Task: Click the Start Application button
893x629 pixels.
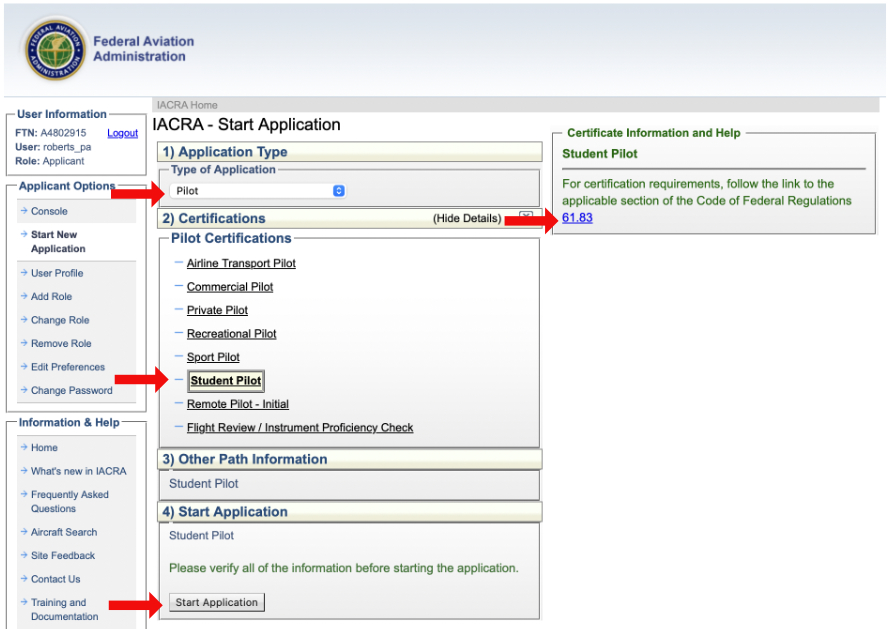Action: click(216, 602)
